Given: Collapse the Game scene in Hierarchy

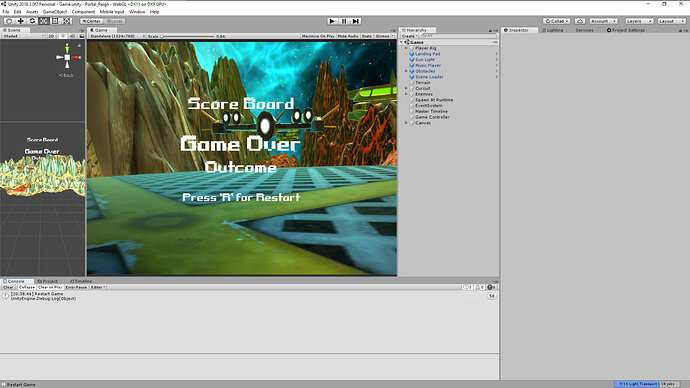Looking at the screenshot, I should [401, 42].
